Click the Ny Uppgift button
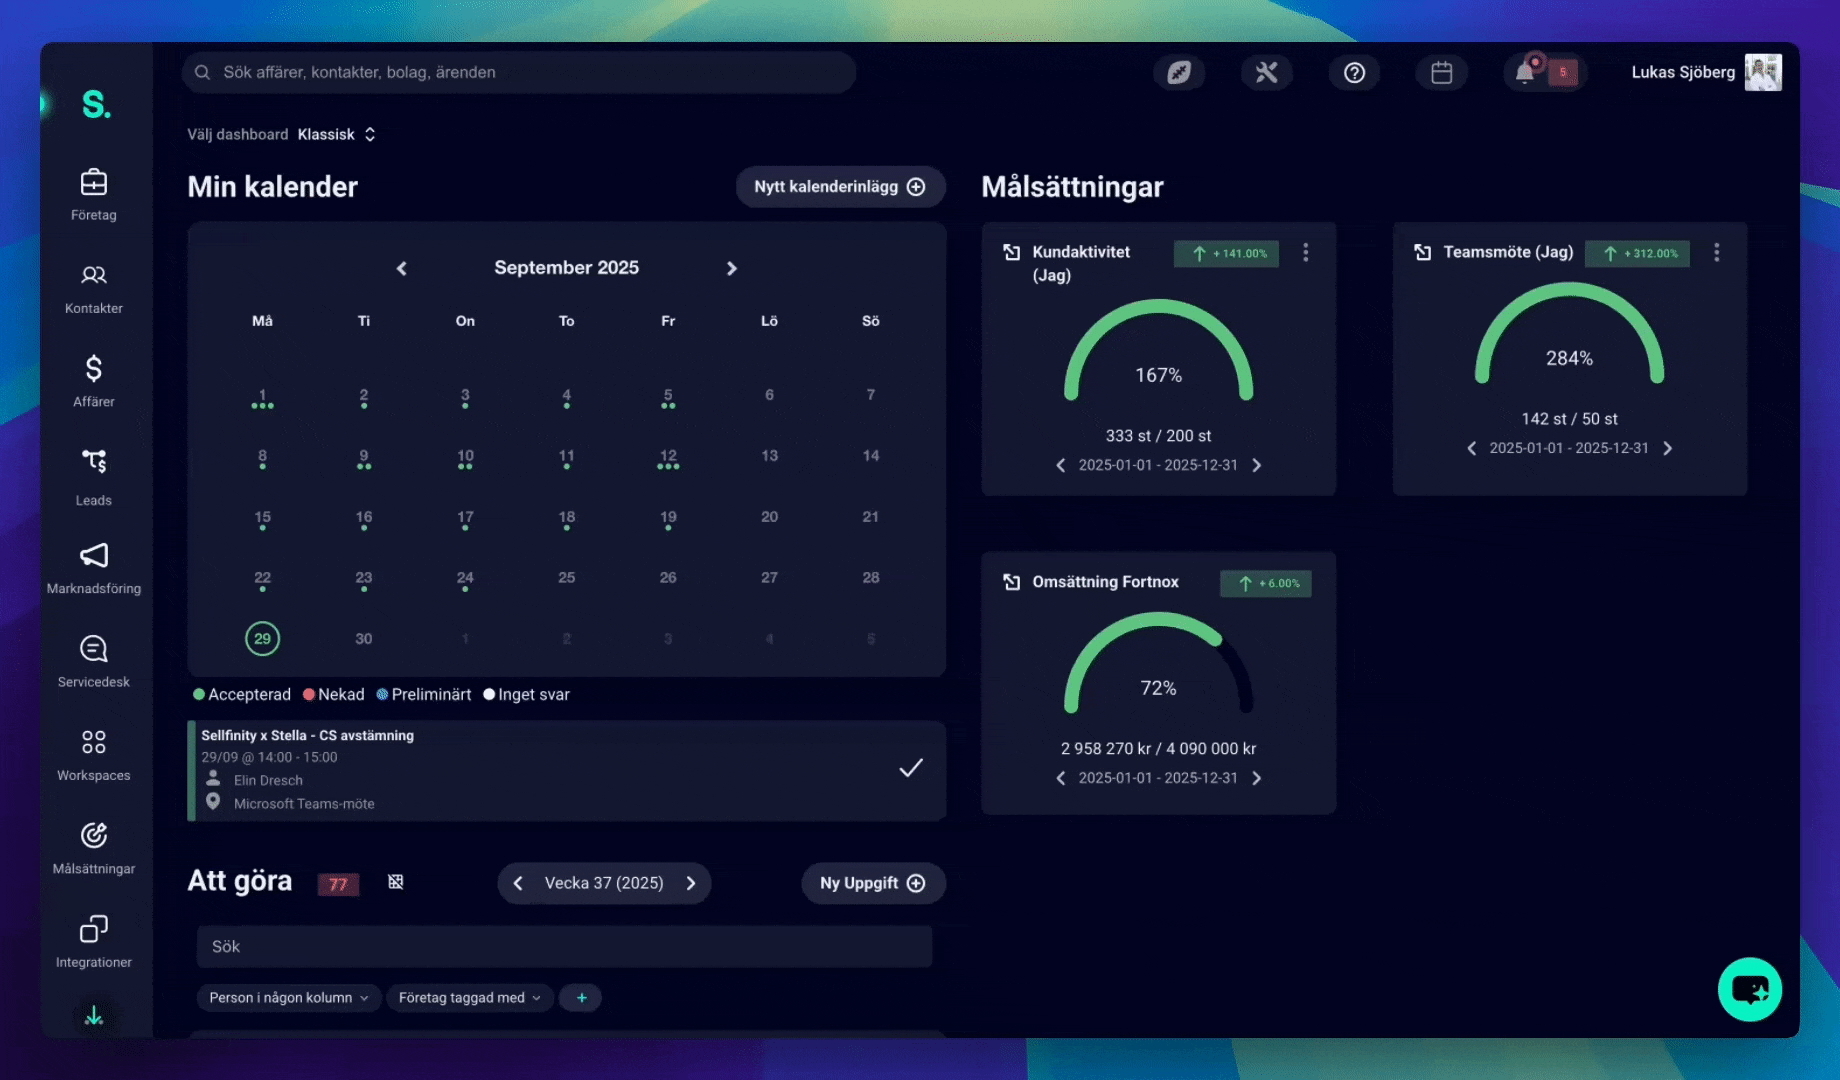1840x1080 pixels. [x=873, y=883]
